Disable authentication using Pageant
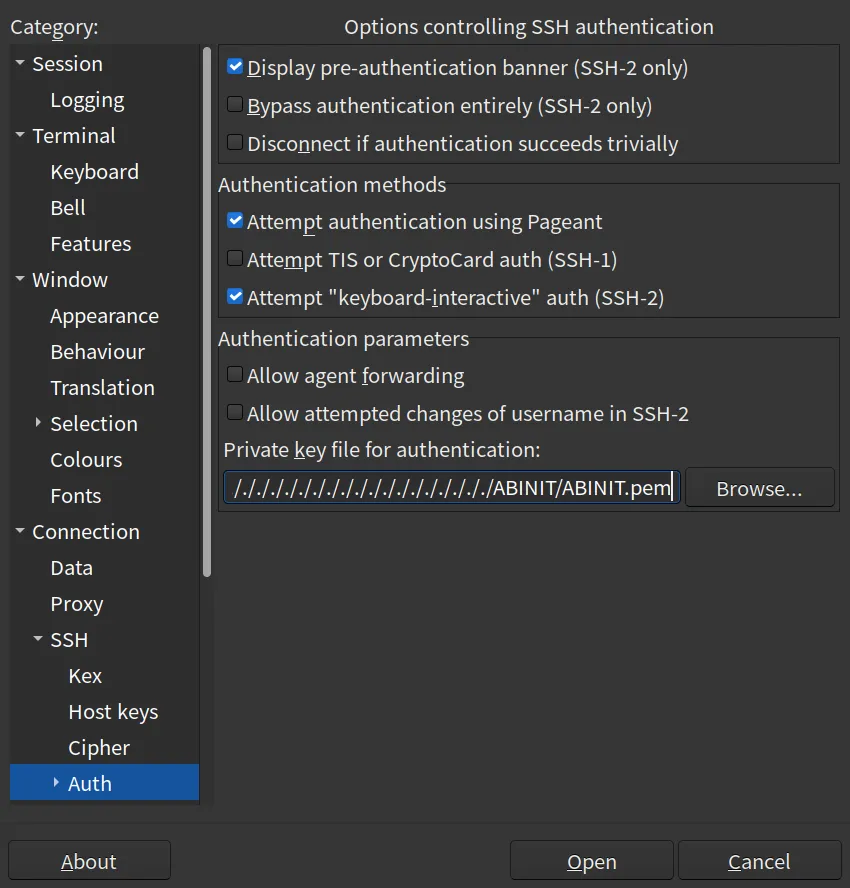Viewport: 850px width, 888px height. [233, 221]
